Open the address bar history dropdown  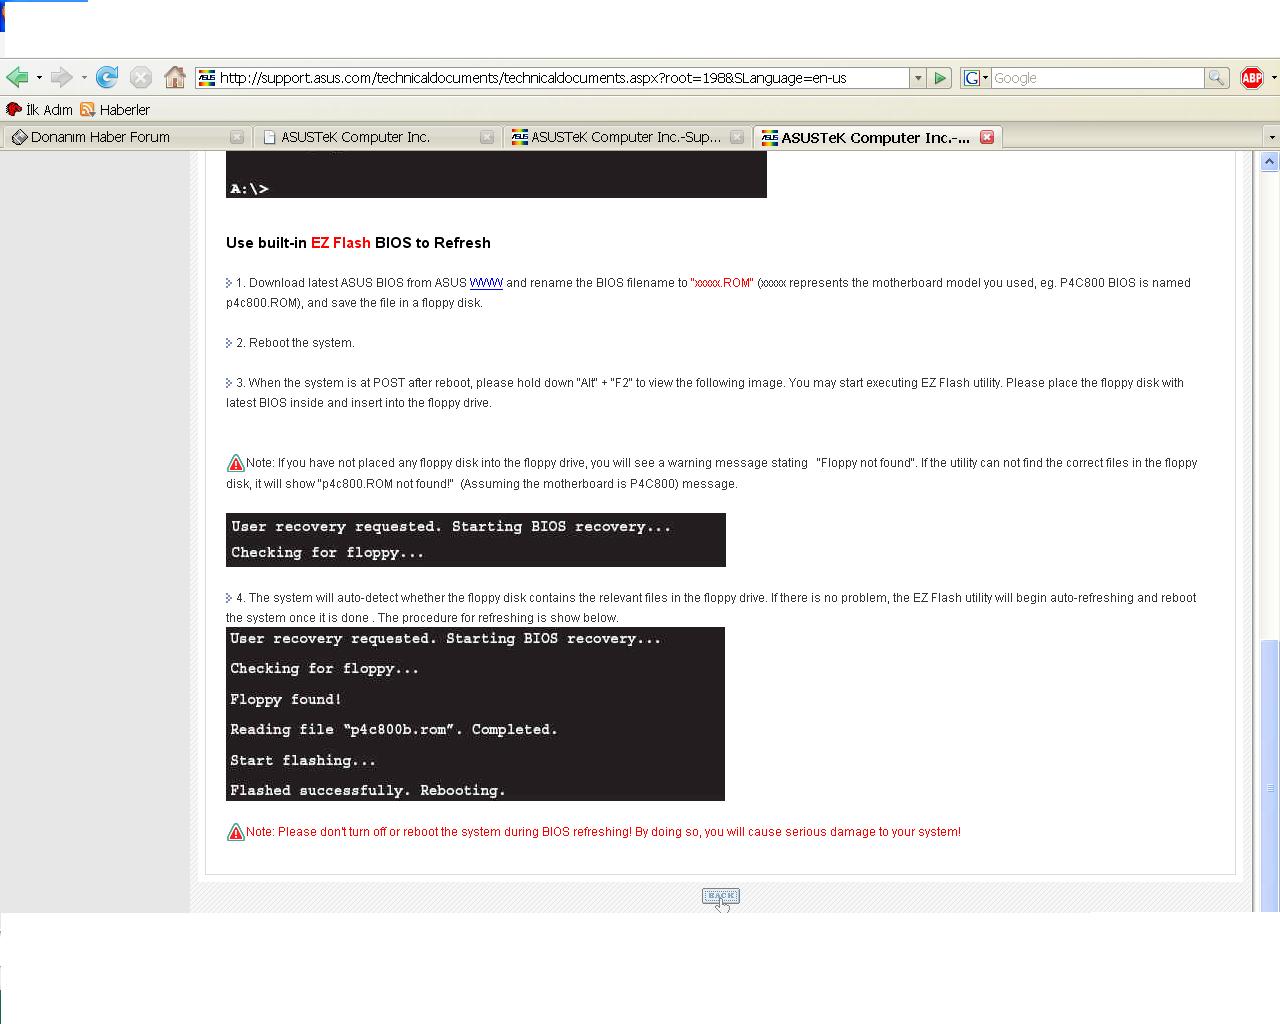coord(918,78)
